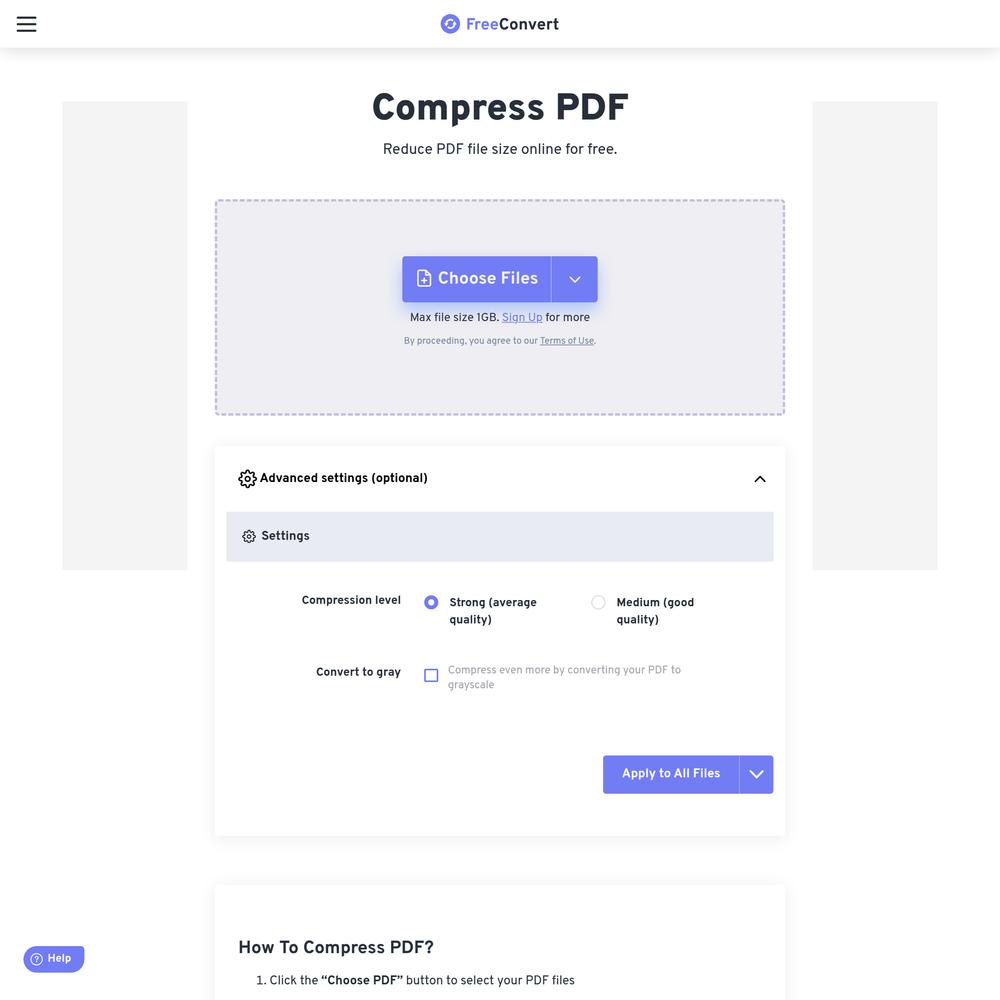Click the Apply to All Files button
Viewport: 1000px width, 1000px height.
671,774
